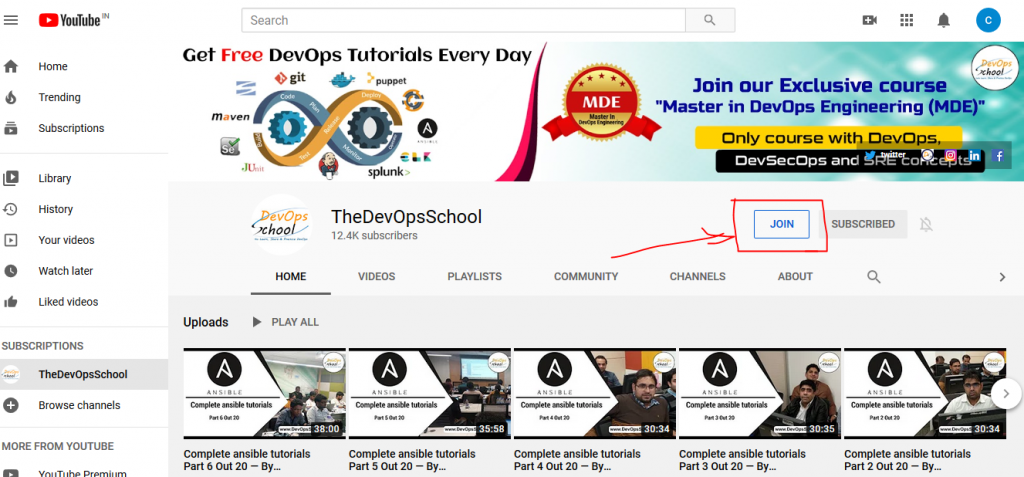Switch to the ABOUT tab
1024x477 pixels.
coord(795,276)
